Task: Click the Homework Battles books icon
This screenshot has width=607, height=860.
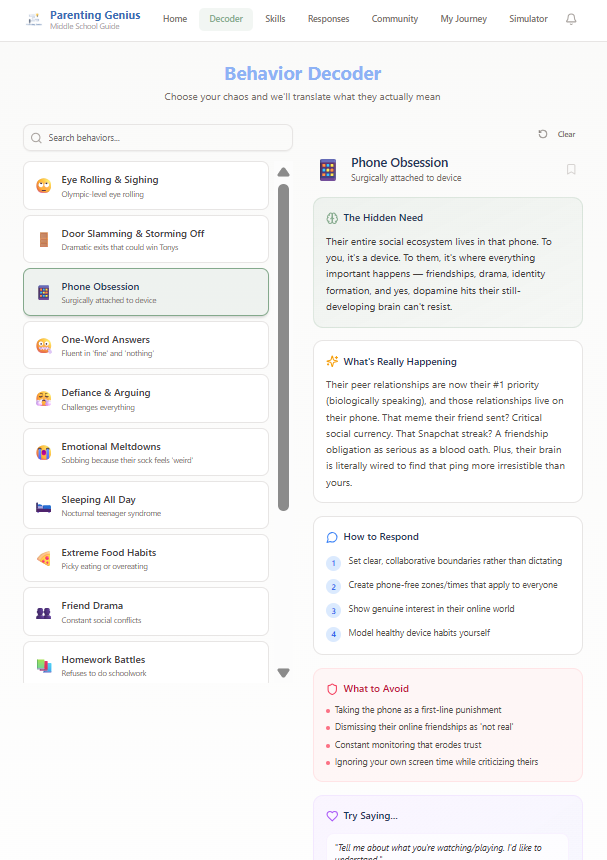Action: pos(43,665)
